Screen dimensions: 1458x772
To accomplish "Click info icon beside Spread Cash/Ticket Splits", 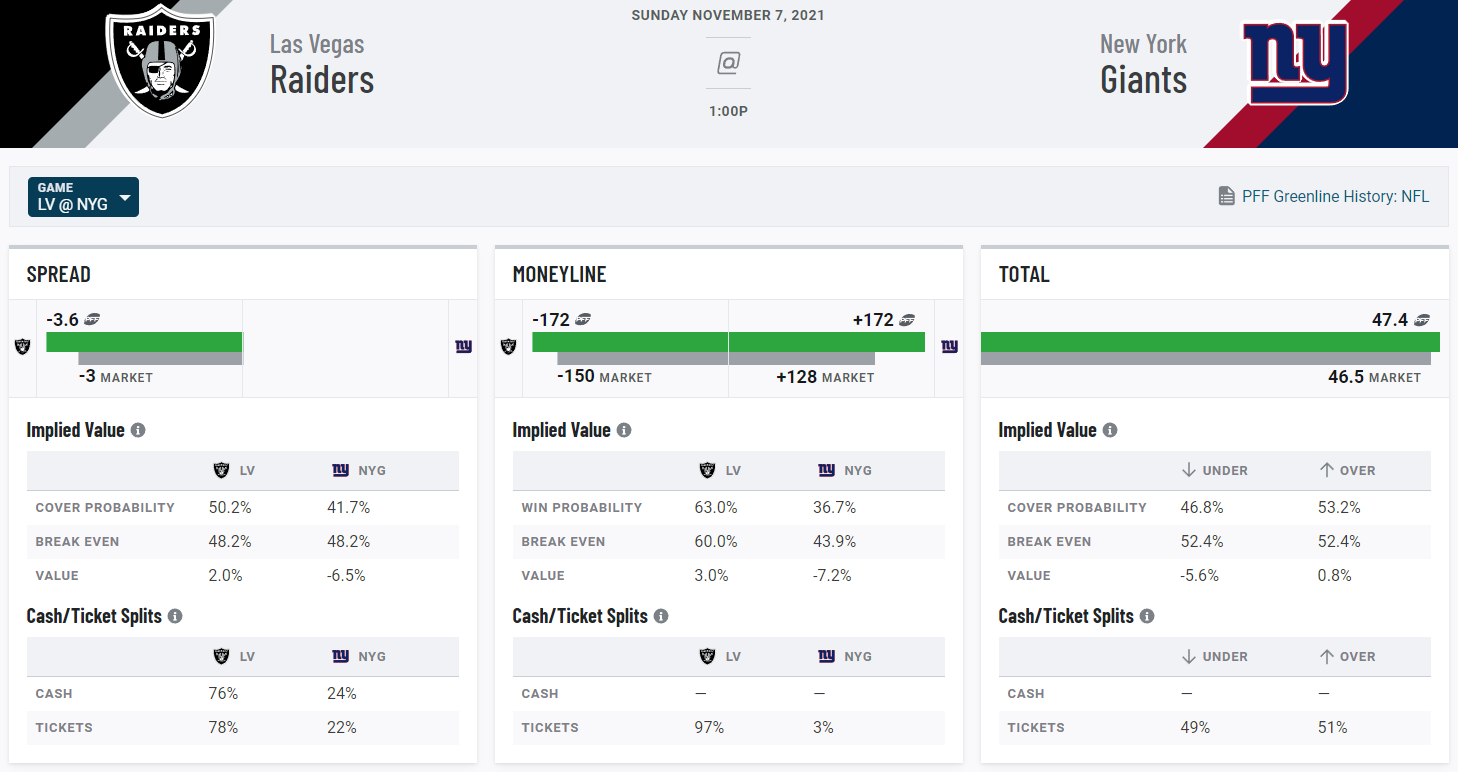I will (175, 616).
